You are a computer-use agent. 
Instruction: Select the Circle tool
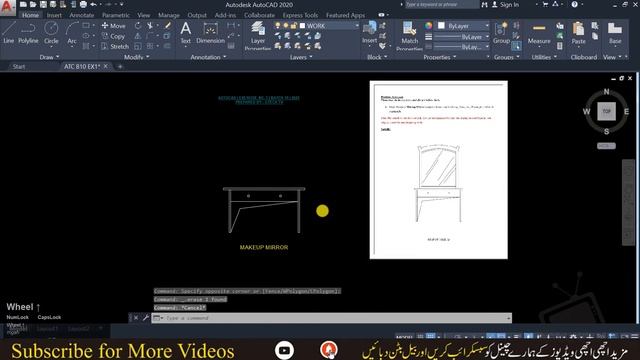pos(51,33)
